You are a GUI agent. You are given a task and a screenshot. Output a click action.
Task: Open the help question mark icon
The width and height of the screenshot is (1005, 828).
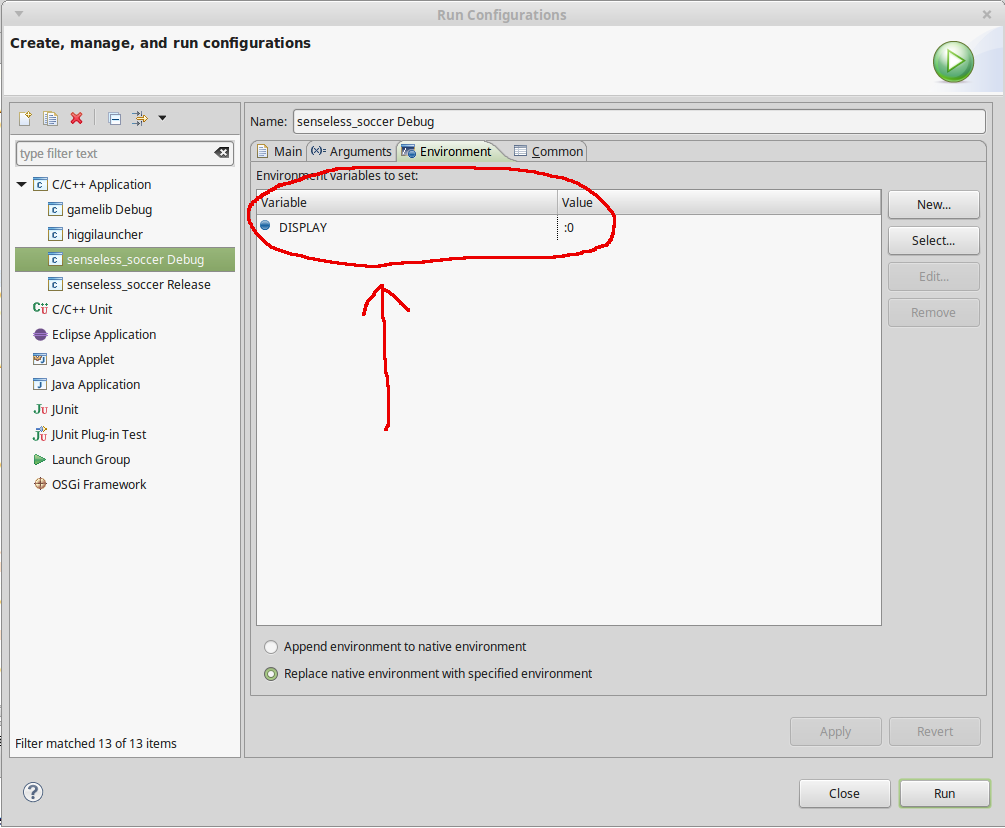click(x=33, y=792)
